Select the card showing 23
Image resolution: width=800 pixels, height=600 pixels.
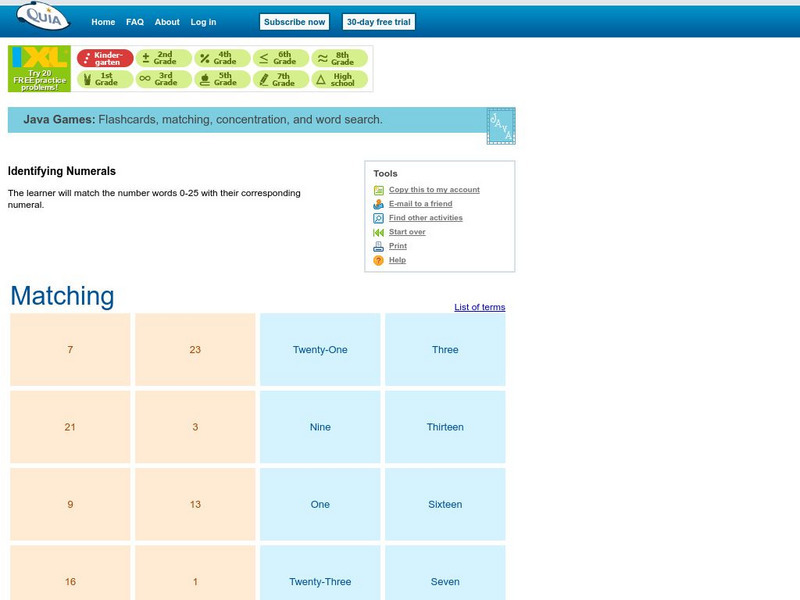tap(195, 349)
